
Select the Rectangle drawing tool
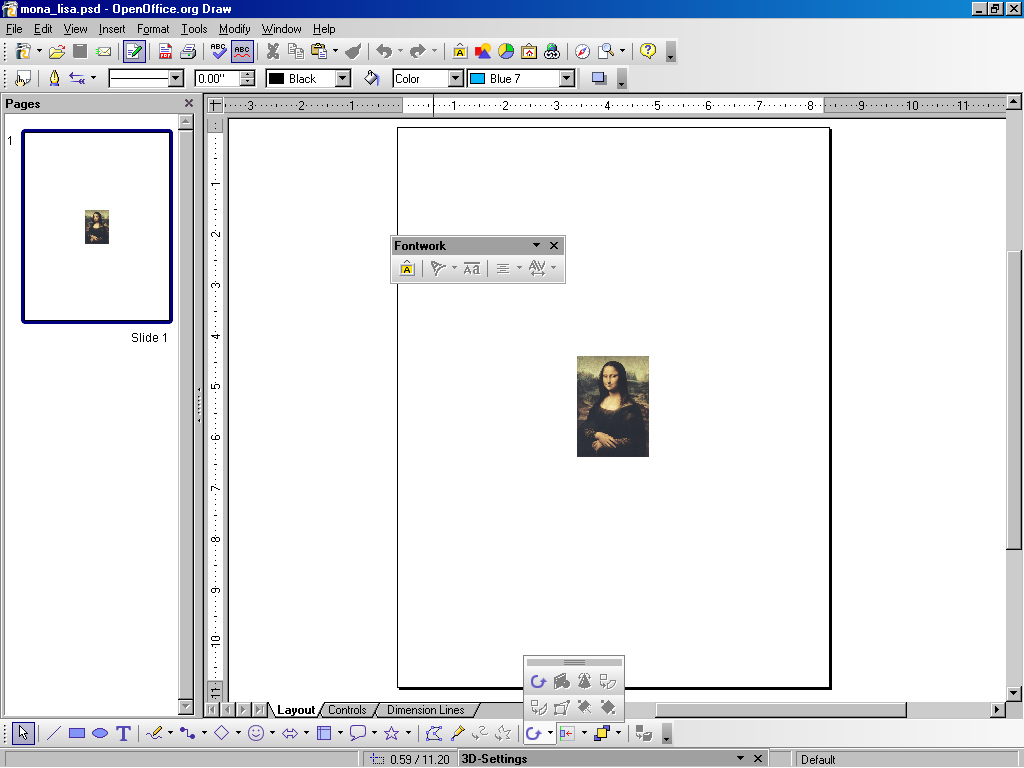click(x=77, y=733)
